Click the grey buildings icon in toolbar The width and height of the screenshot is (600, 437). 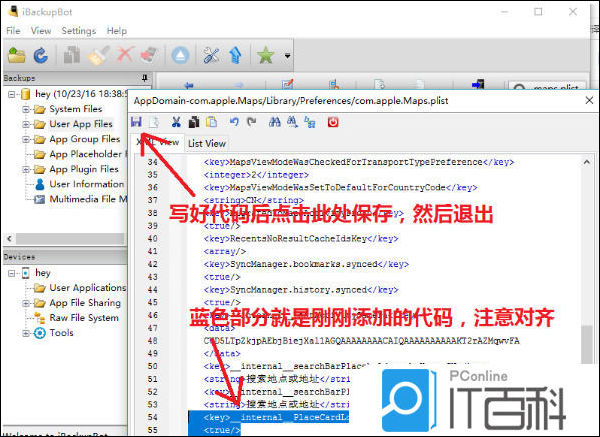[72, 55]
